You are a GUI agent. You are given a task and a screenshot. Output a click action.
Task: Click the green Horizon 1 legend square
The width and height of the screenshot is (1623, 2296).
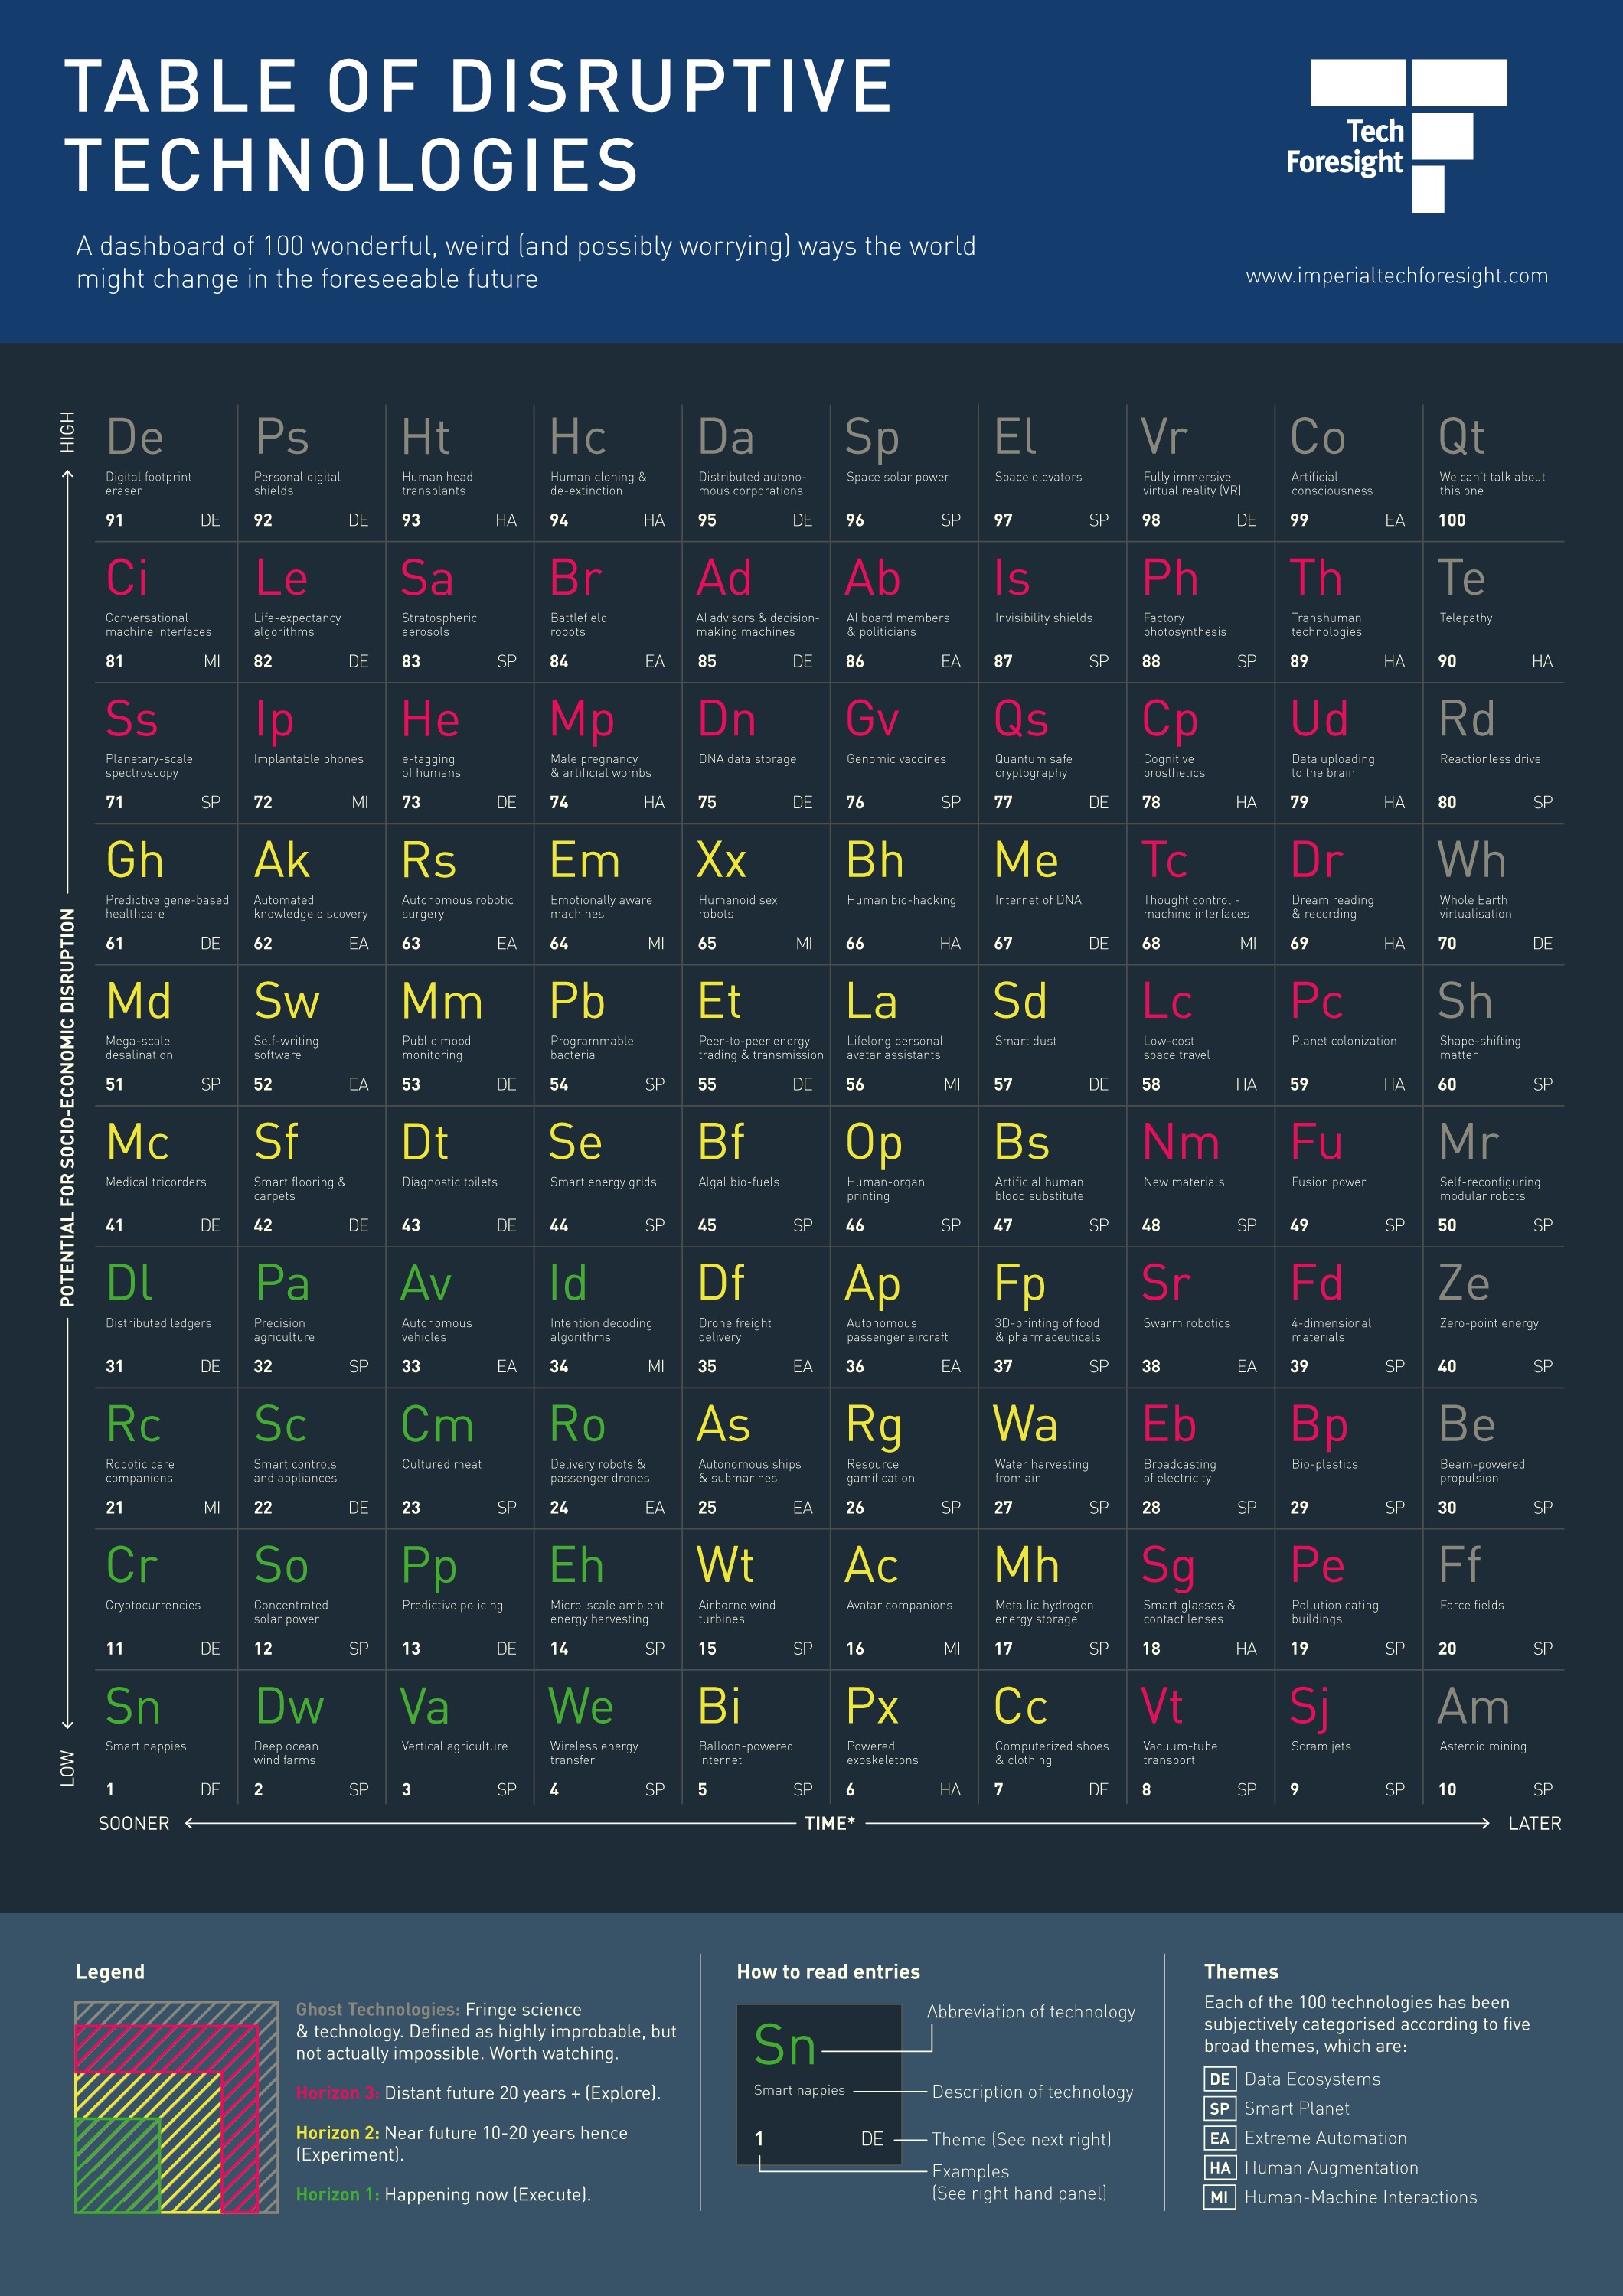click(117, 2164)
